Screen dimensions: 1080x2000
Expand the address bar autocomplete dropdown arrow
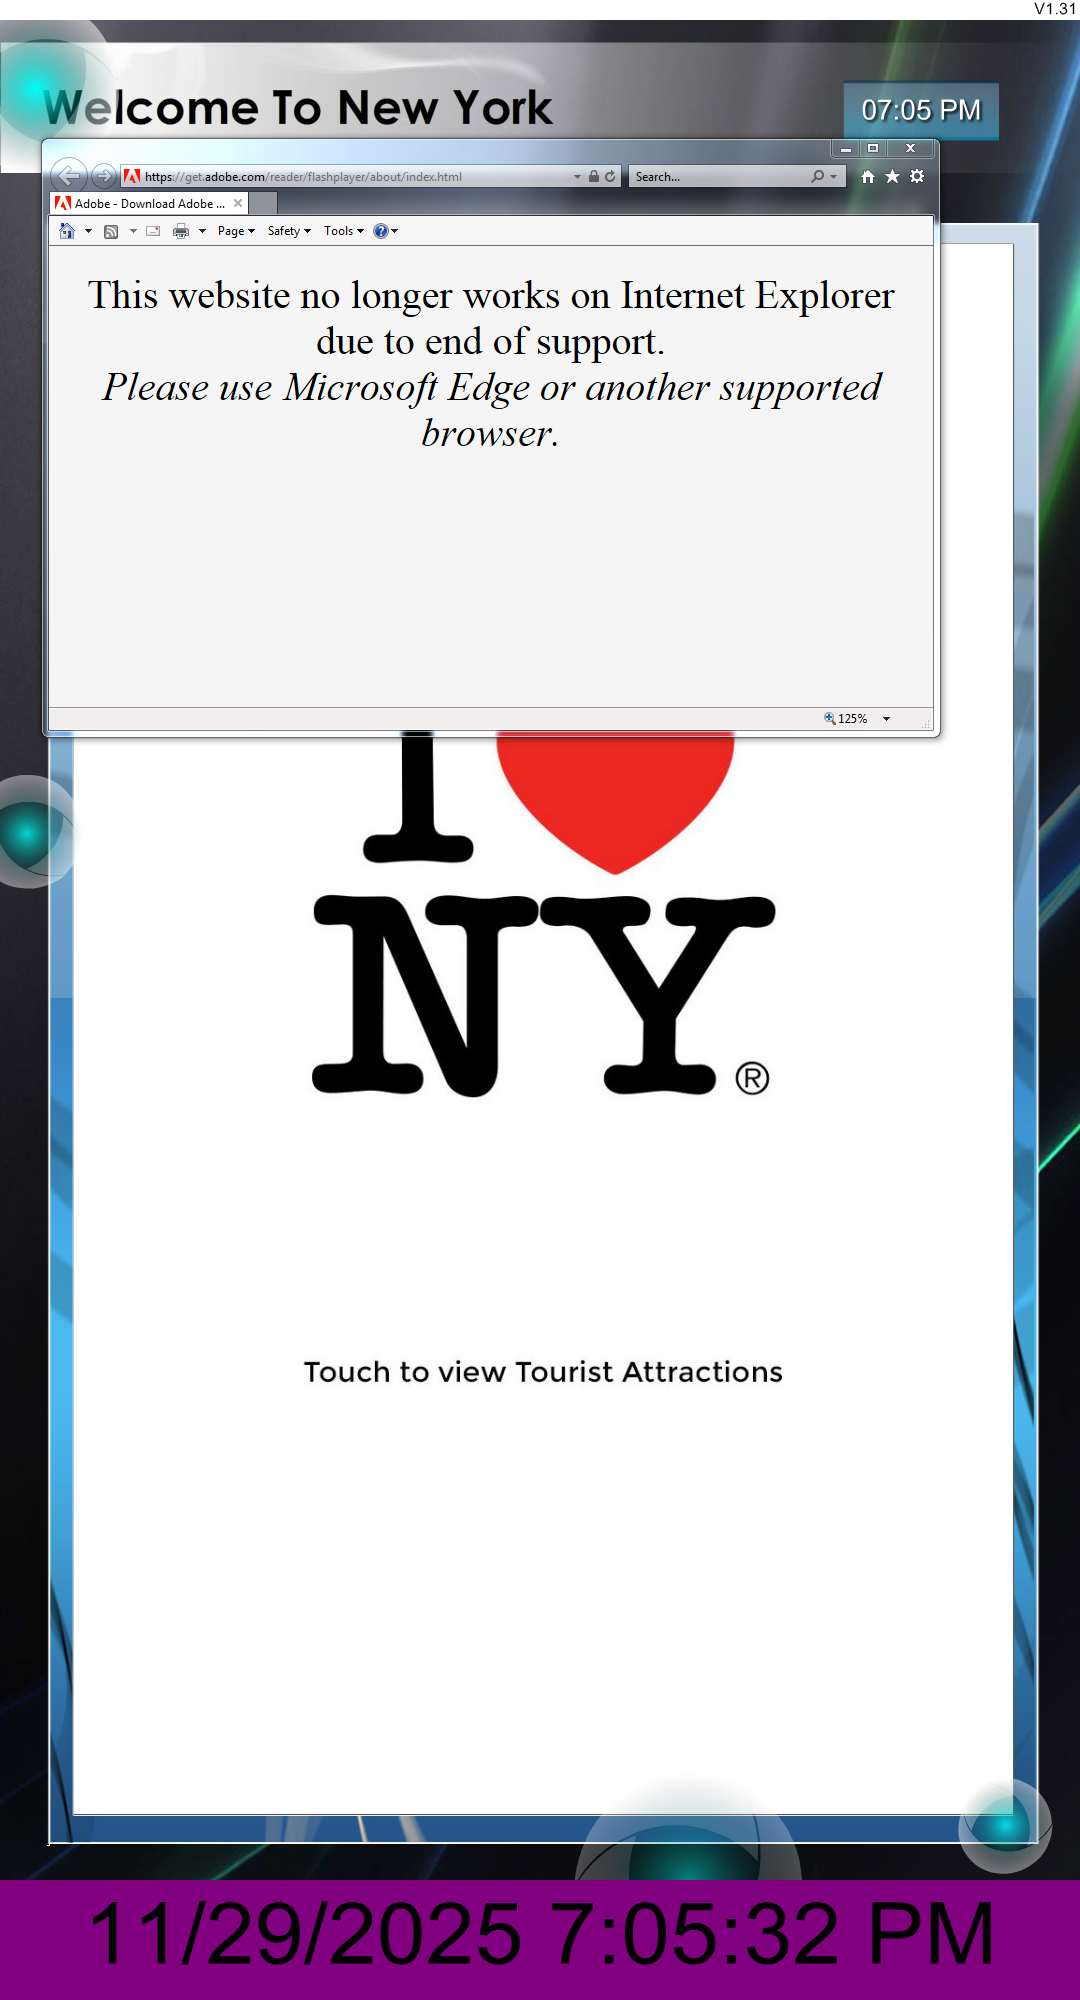[x=577, y=176]
